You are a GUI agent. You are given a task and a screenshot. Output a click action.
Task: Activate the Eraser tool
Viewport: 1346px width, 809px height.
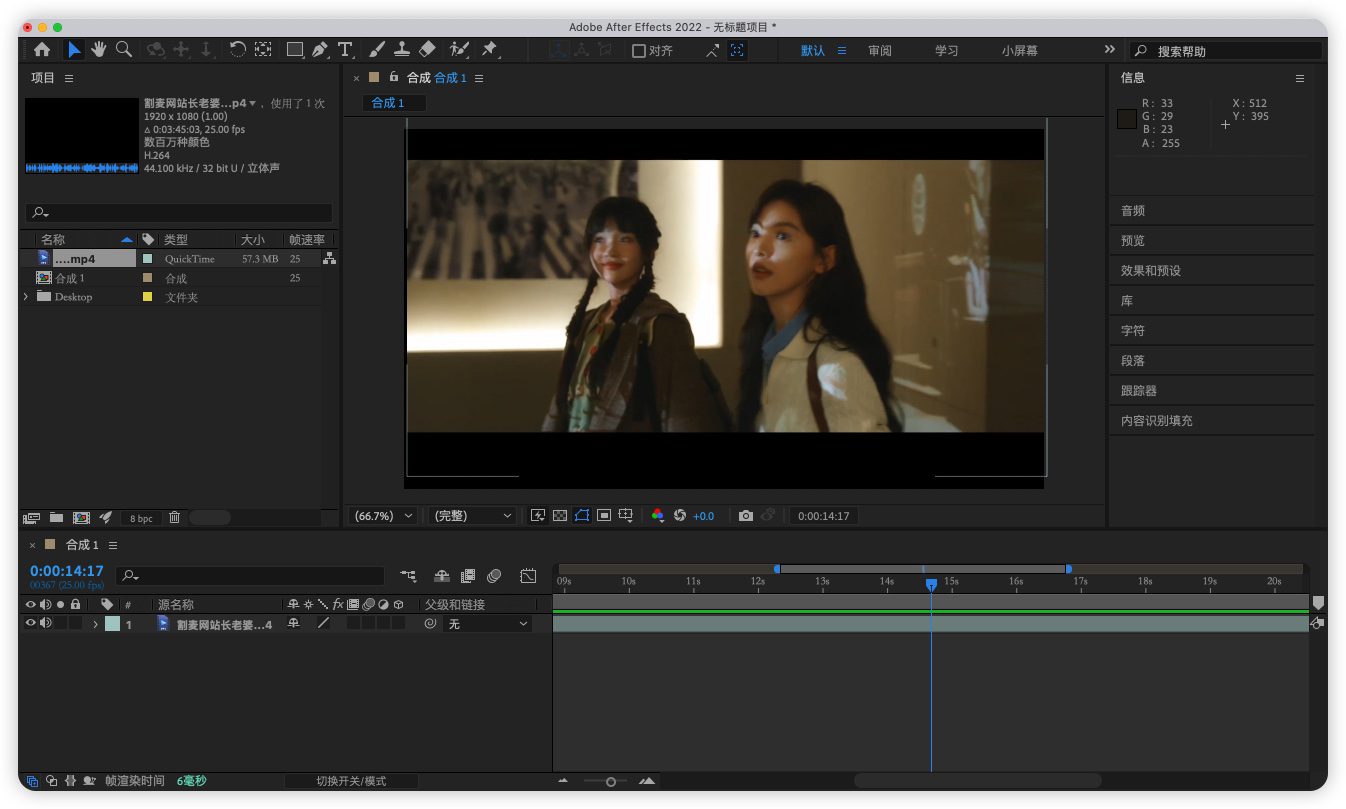pyautogui.click(x=427, y=49)
